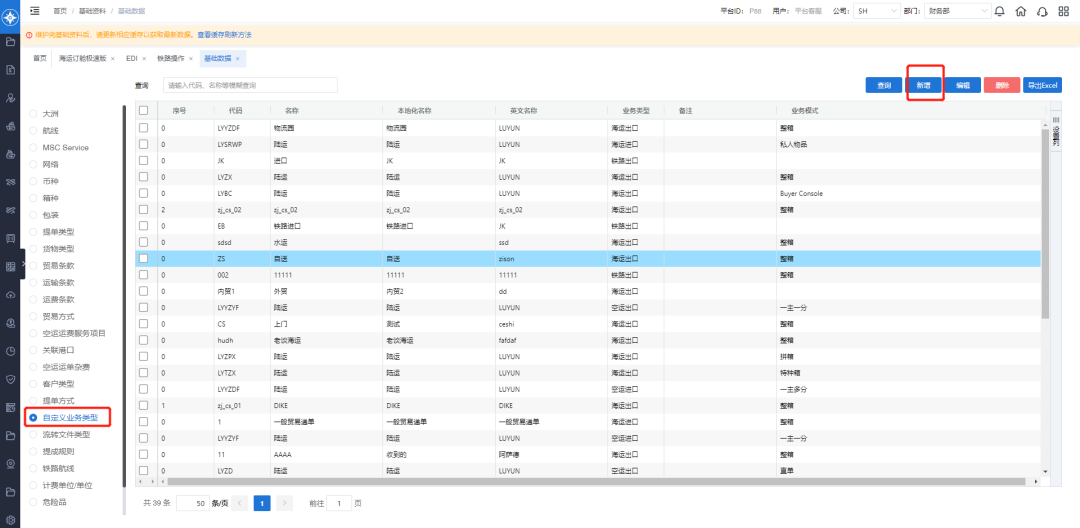Switch to the 海运订舱极速版 tab
The width and height of the screenshot is (1080, 528).
tap(82, 59)
